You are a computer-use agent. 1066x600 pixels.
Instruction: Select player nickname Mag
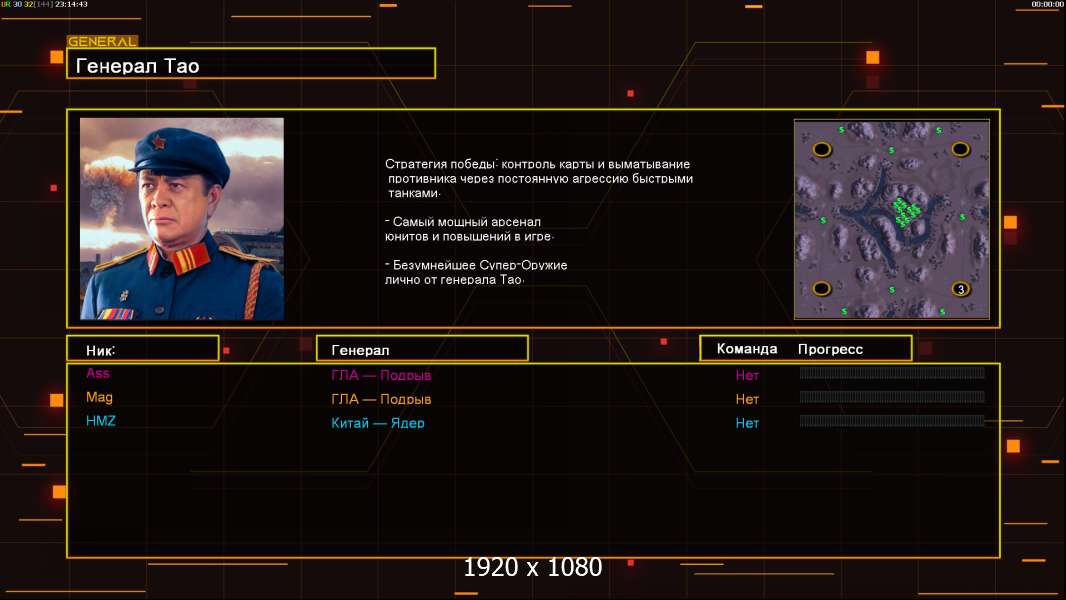pos(99,398)
